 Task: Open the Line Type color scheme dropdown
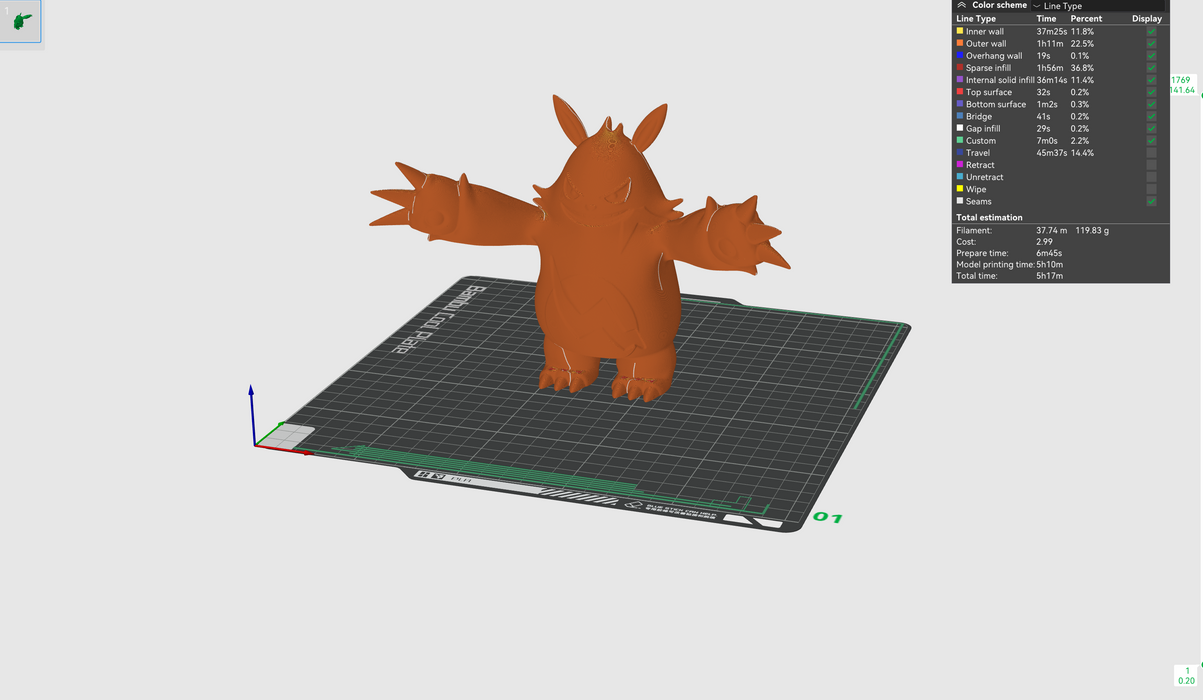[1098, 6]
